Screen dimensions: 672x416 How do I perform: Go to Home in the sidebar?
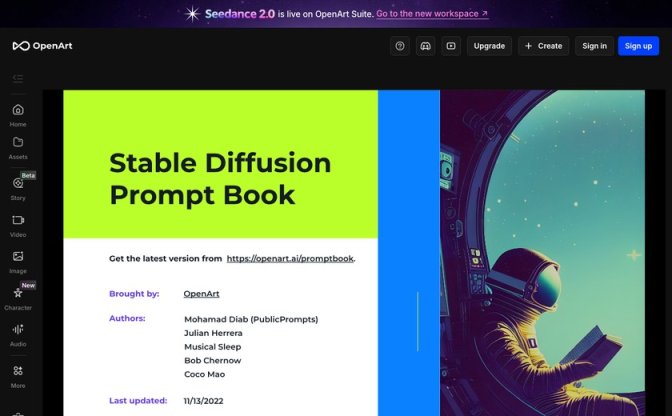coord(18,115)
